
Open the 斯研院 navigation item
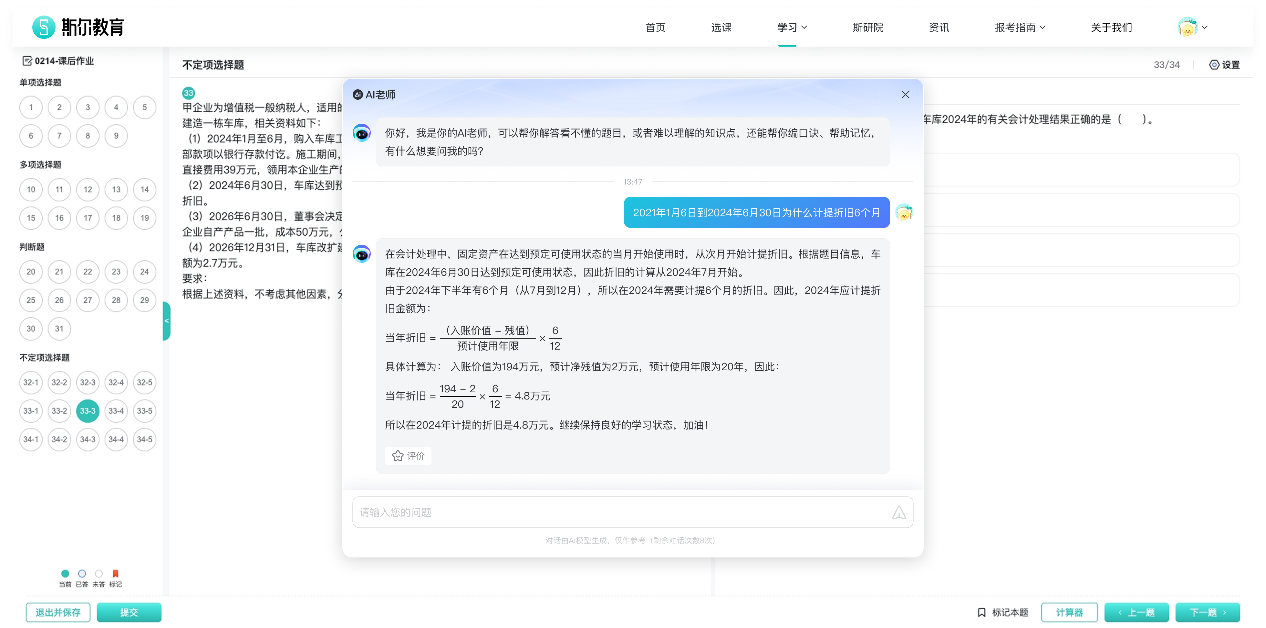(x=867, y=27)
